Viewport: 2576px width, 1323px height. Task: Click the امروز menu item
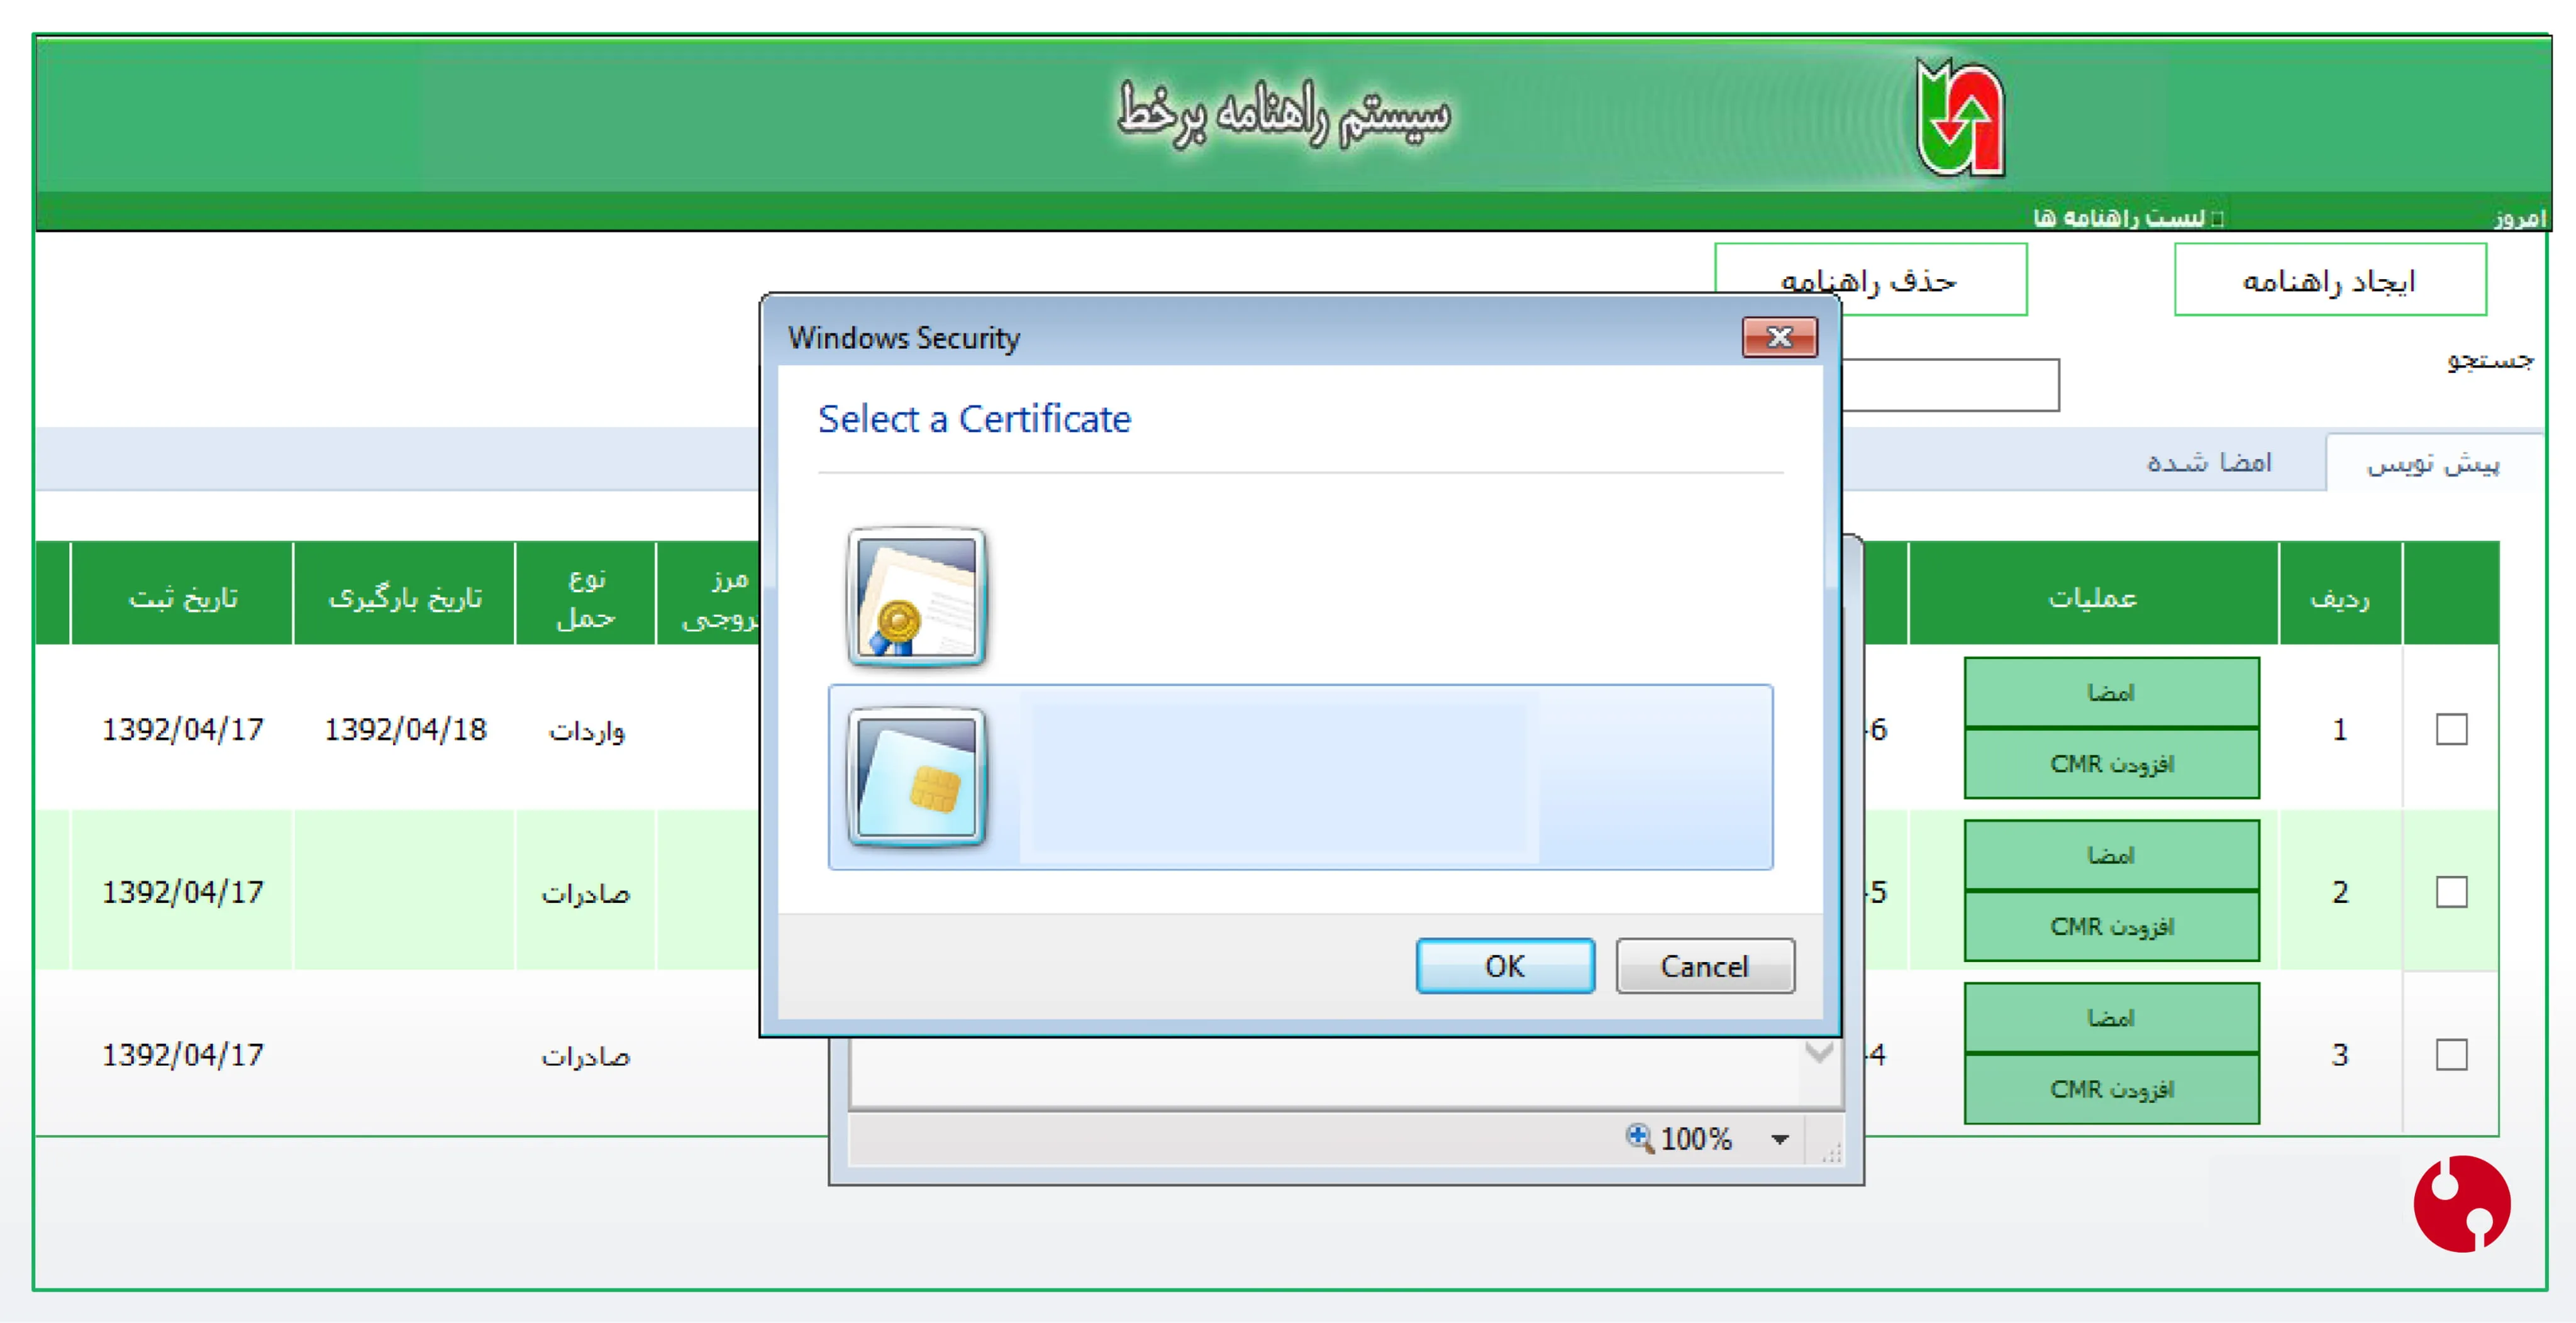pyautogui.click(x=2519, y=217)
